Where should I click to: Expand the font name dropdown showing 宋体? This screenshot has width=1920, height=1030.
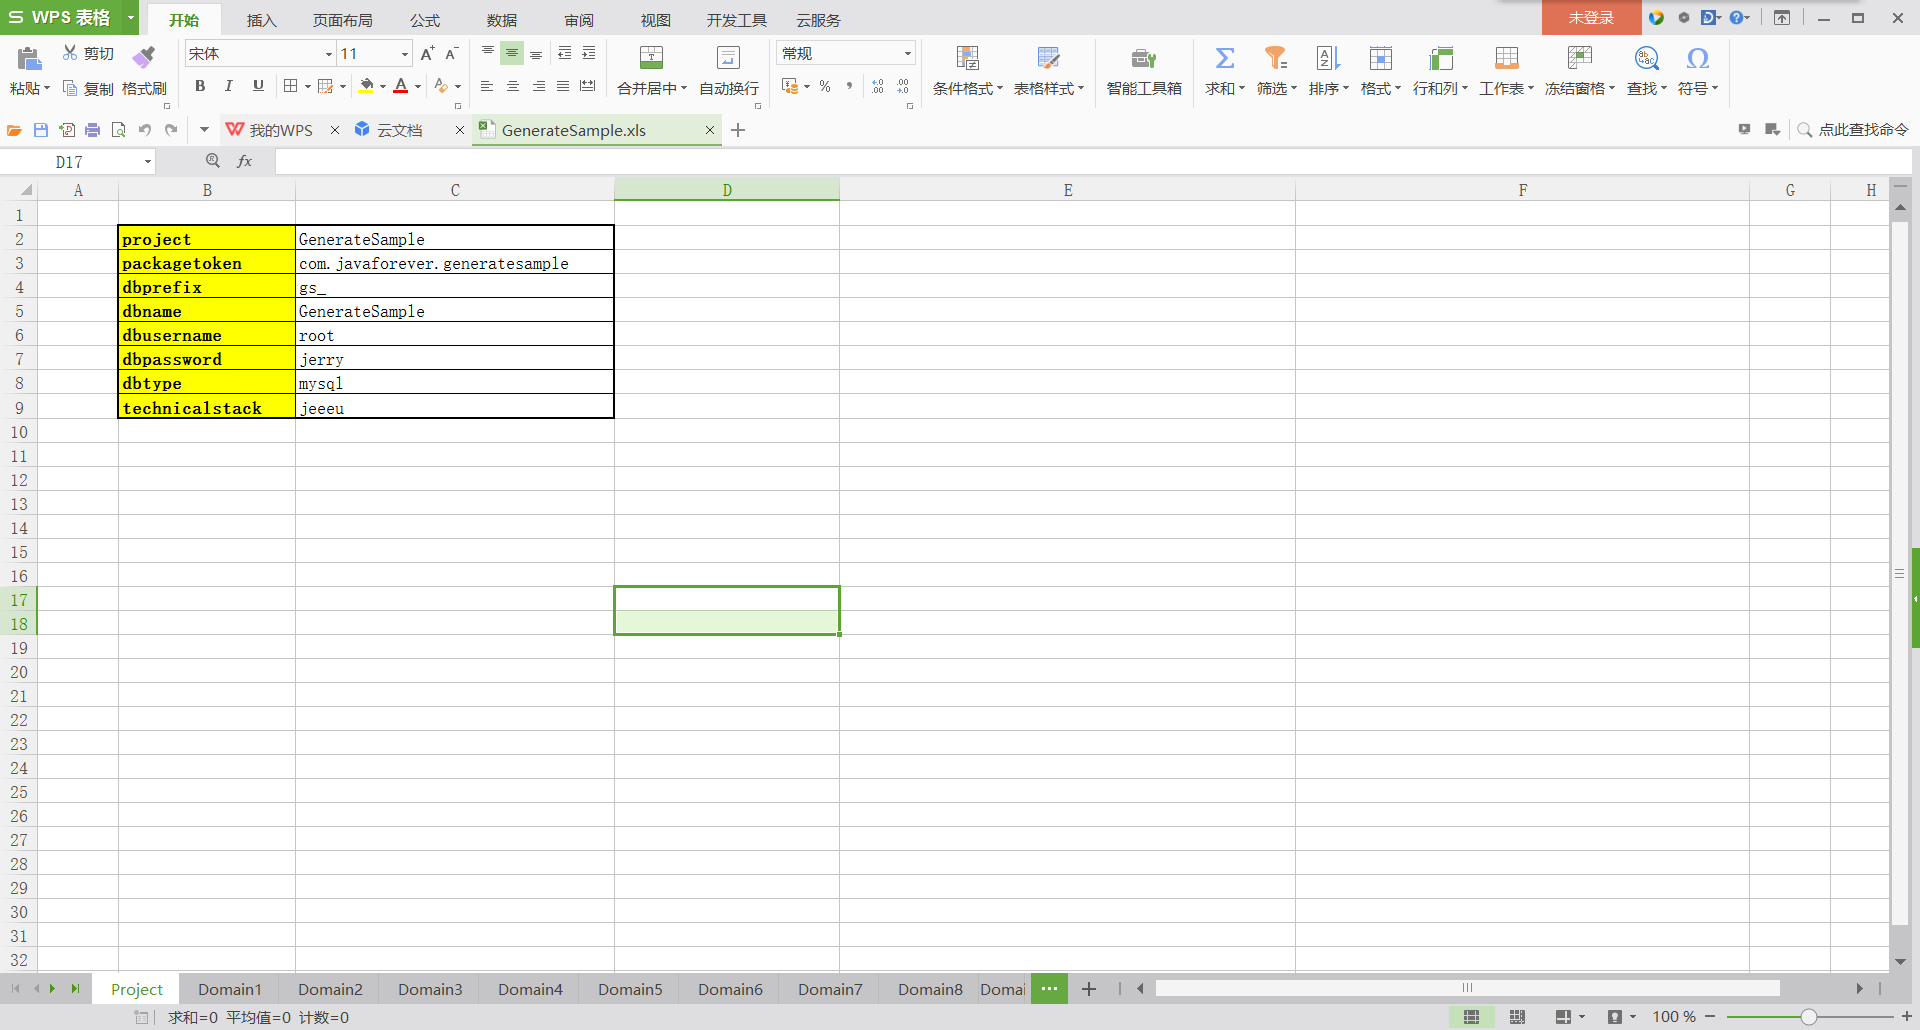[328, 54]
